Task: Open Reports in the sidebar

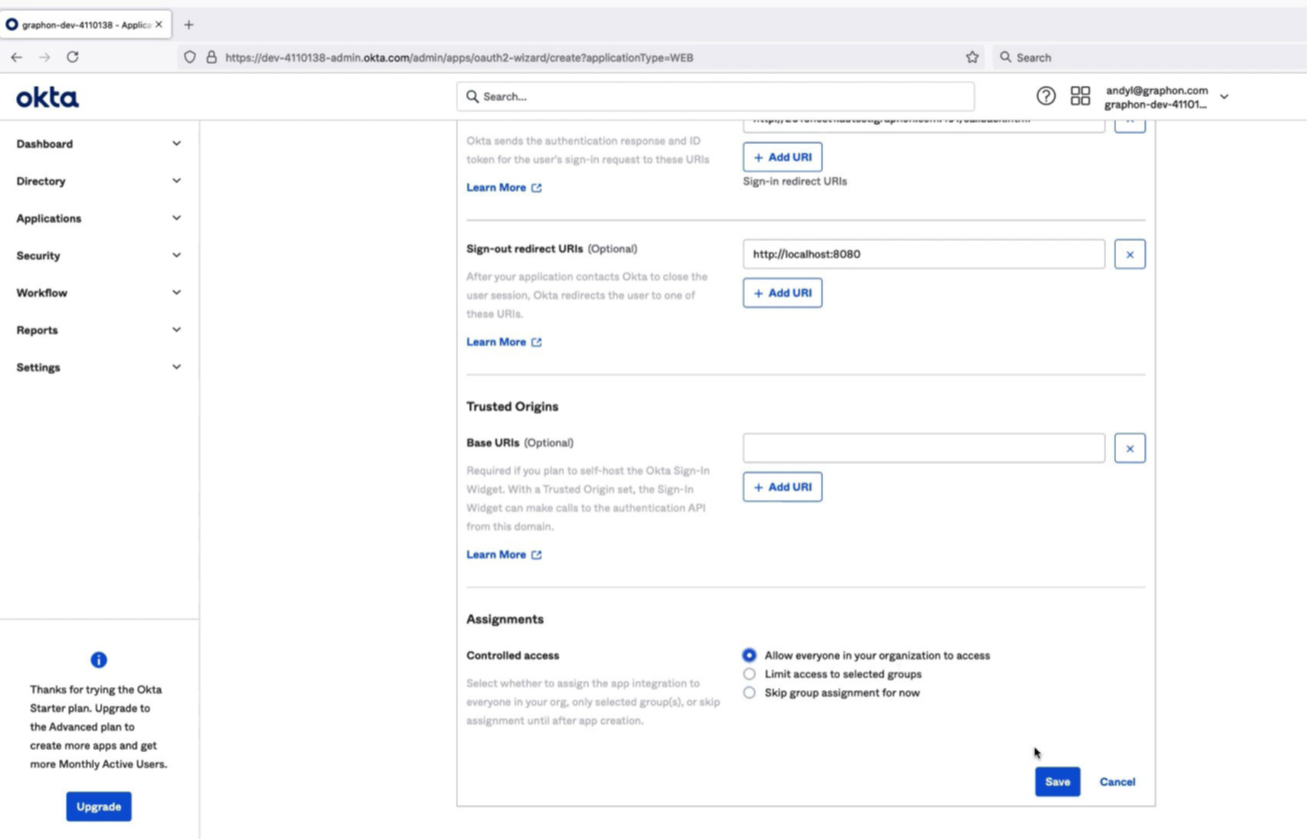Action: click(x=37, y=330)
